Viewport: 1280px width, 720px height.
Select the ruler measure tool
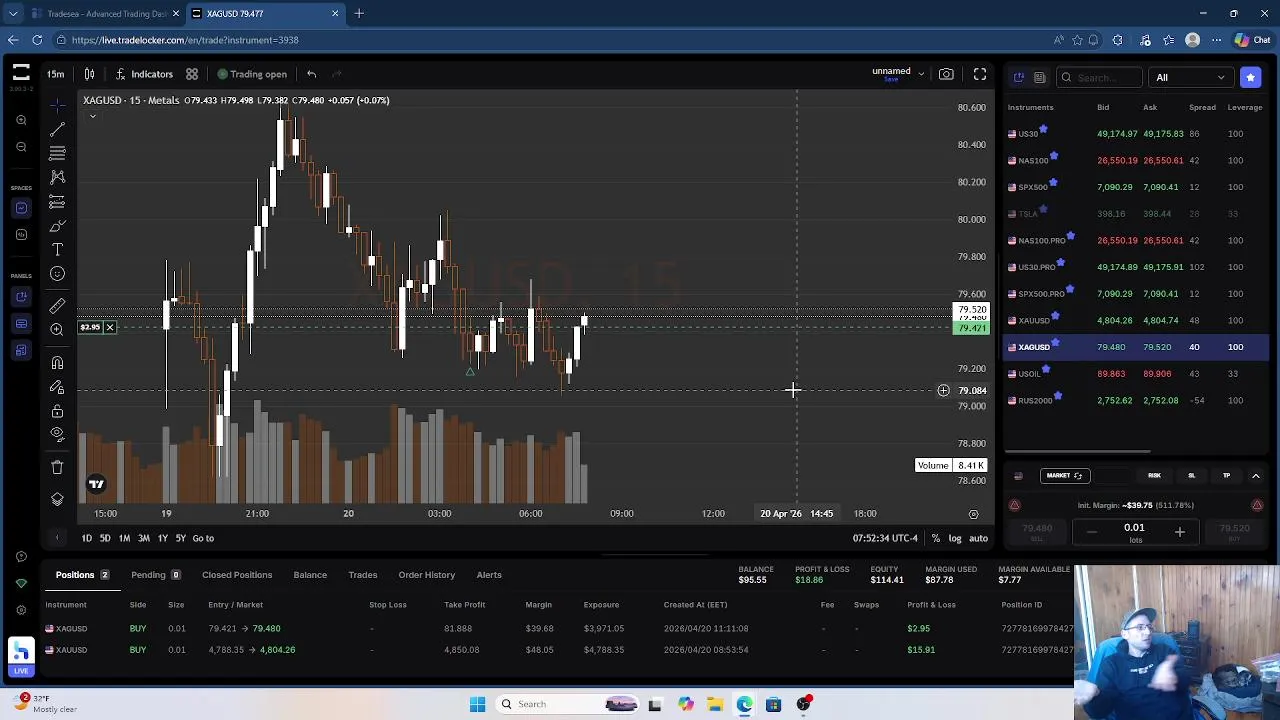(x=57, y=306)
